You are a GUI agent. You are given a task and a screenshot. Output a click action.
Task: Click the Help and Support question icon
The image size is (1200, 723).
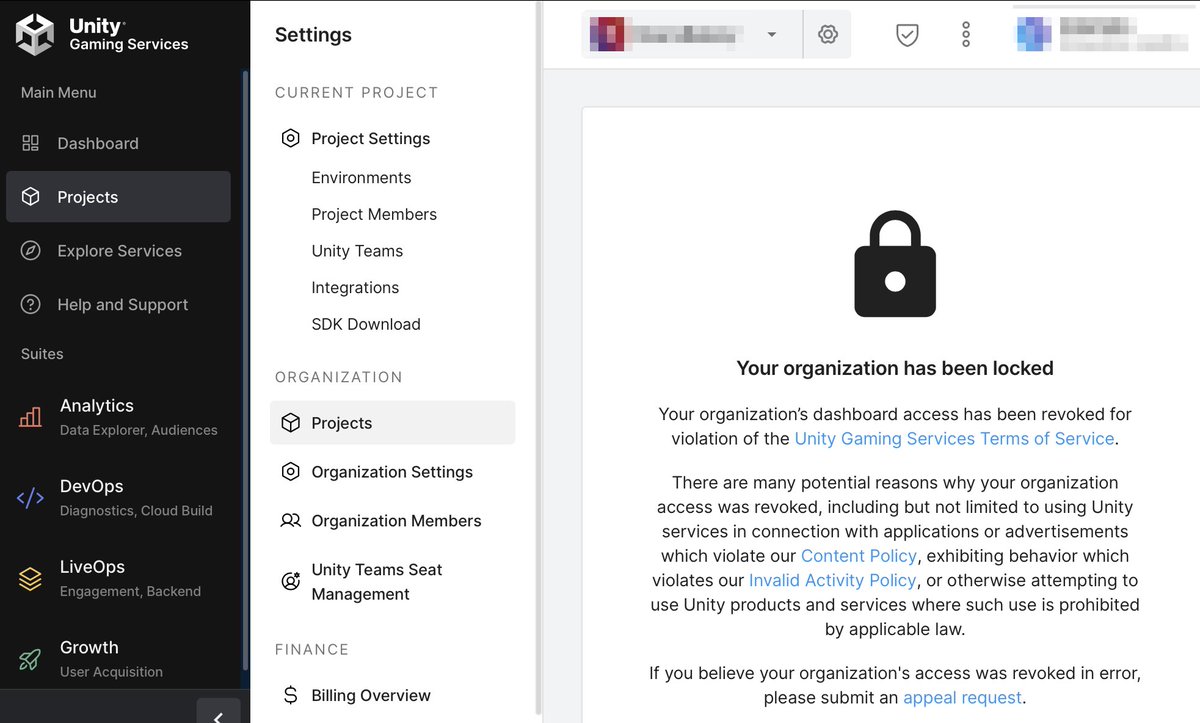coord(31,305)
